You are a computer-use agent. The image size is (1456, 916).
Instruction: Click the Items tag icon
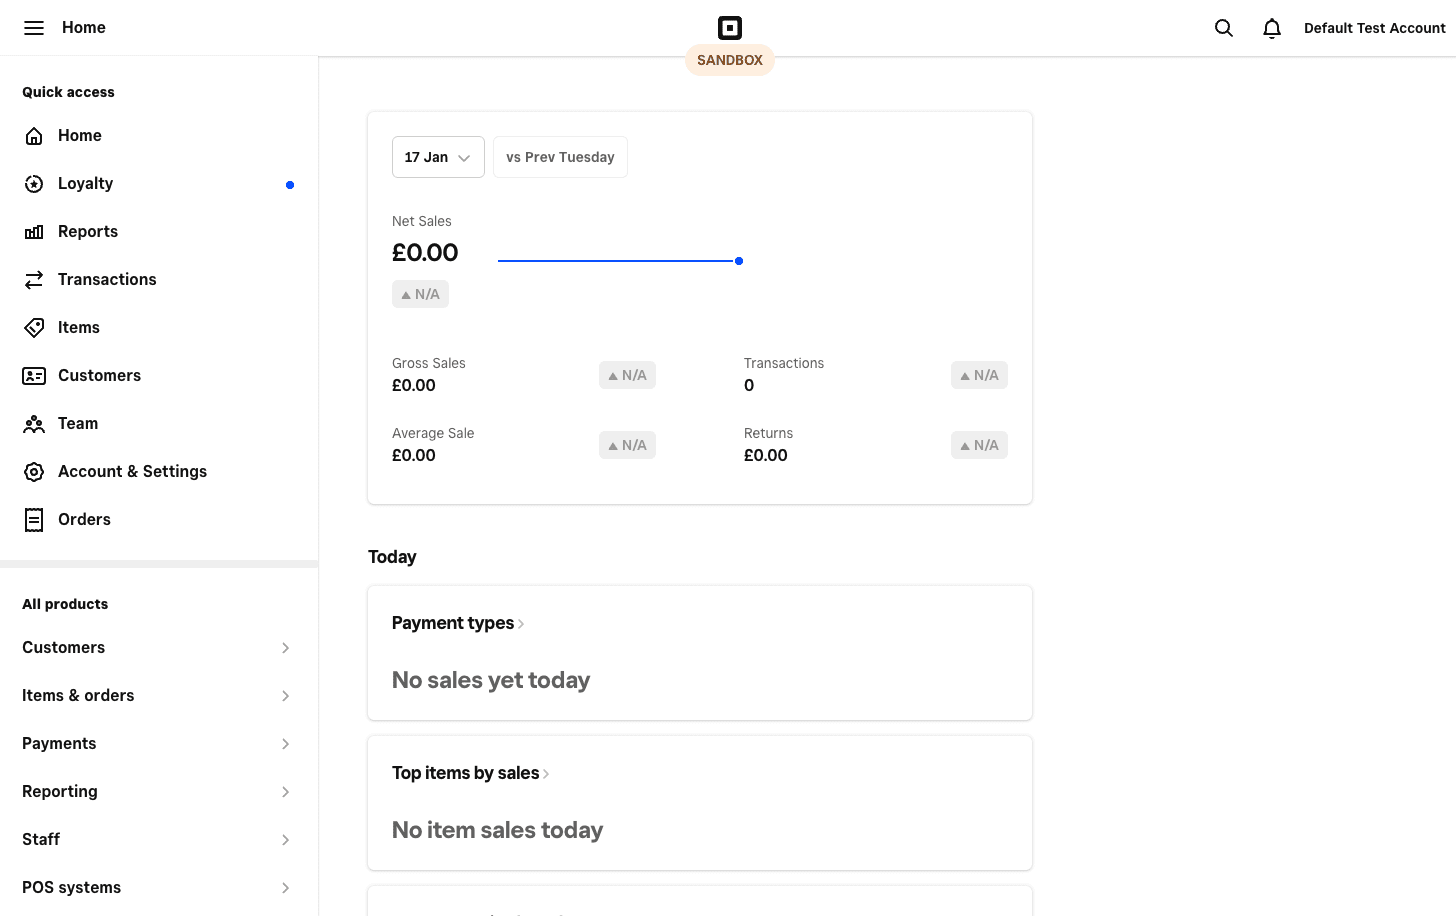(33, 327)
